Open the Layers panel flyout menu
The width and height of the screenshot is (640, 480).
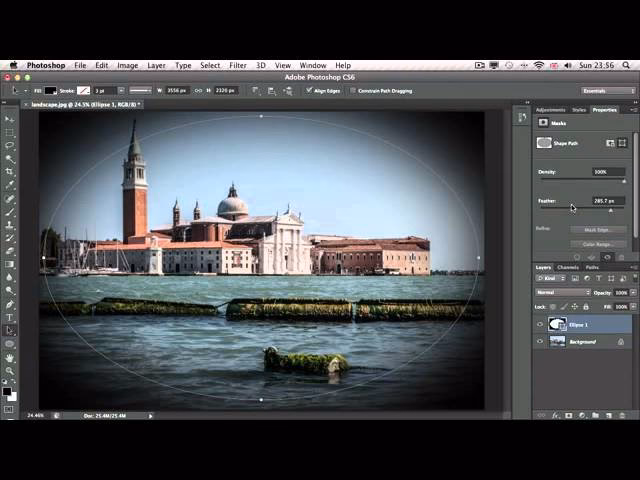(633, 267)
